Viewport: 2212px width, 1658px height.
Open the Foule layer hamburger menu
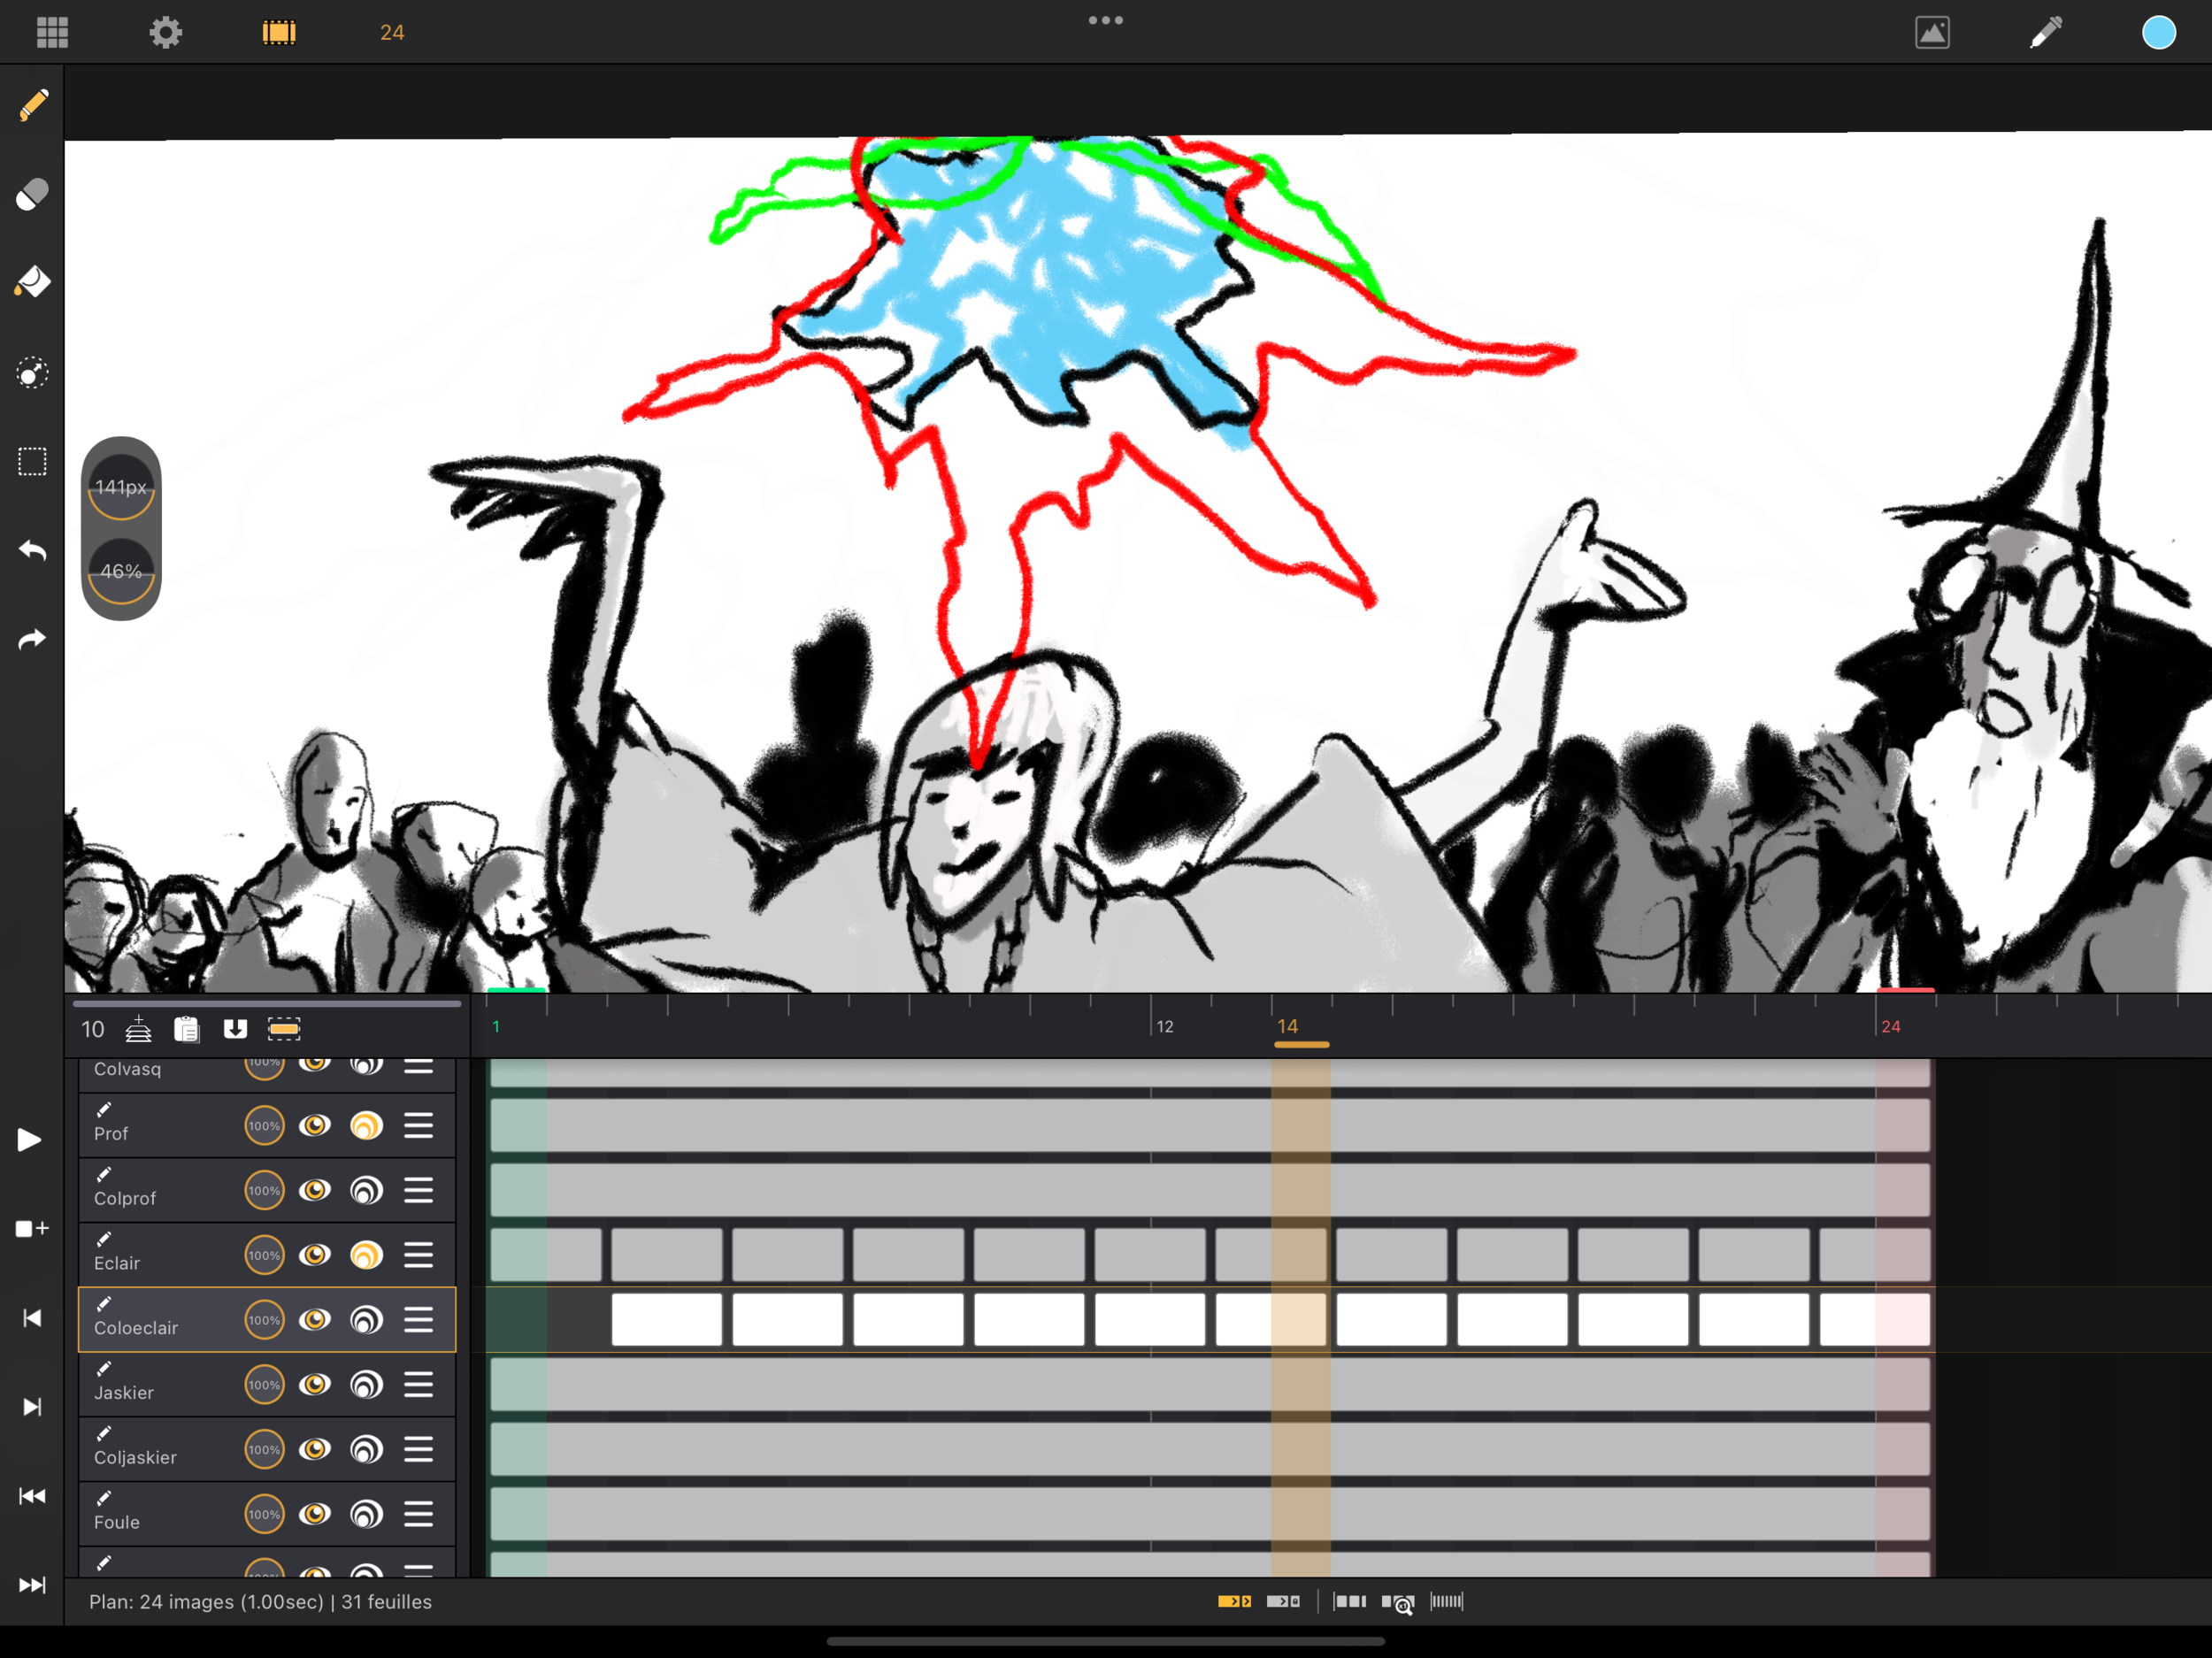click(418, 1514)
